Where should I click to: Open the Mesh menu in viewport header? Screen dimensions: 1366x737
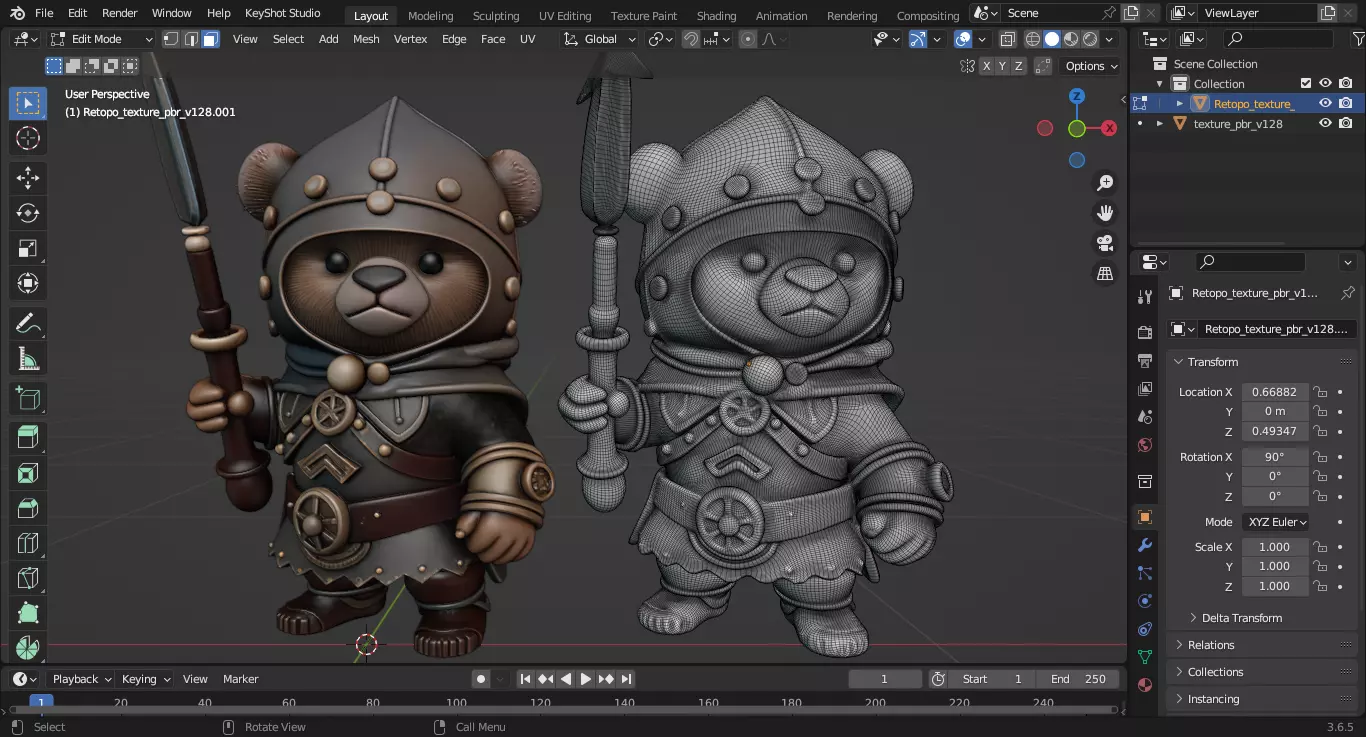[x=366, y=39]
